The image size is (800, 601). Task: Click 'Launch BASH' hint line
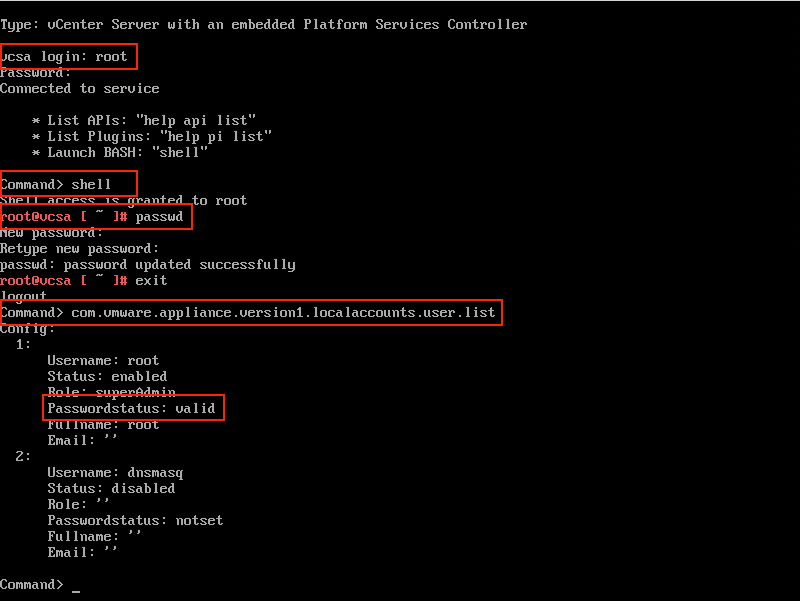point(119,153)
